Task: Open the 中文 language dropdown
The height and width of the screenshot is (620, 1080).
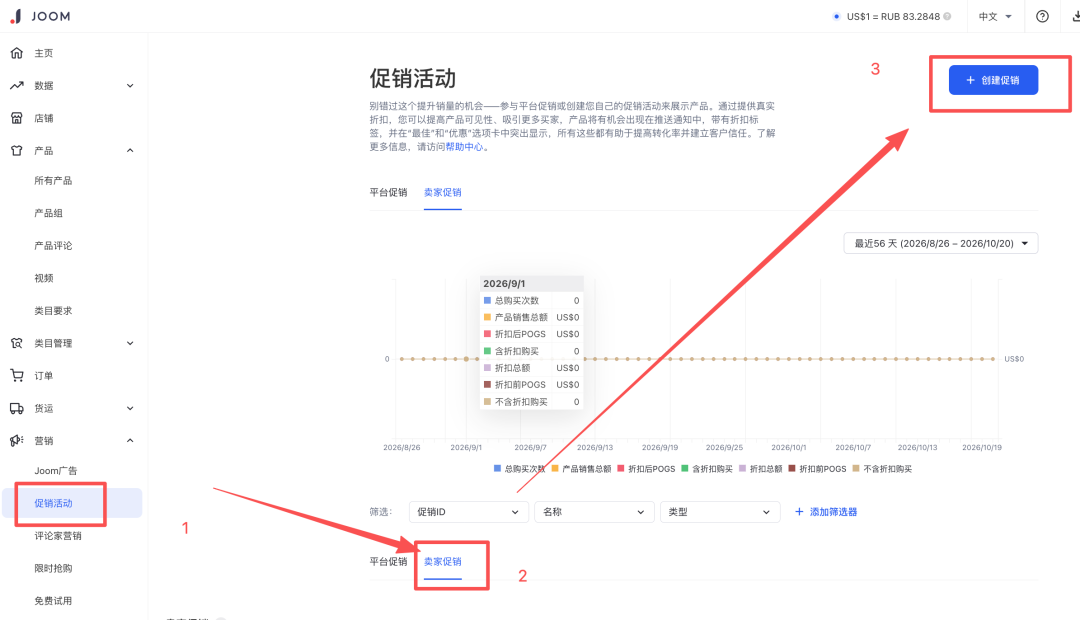Action: point(995,16)
